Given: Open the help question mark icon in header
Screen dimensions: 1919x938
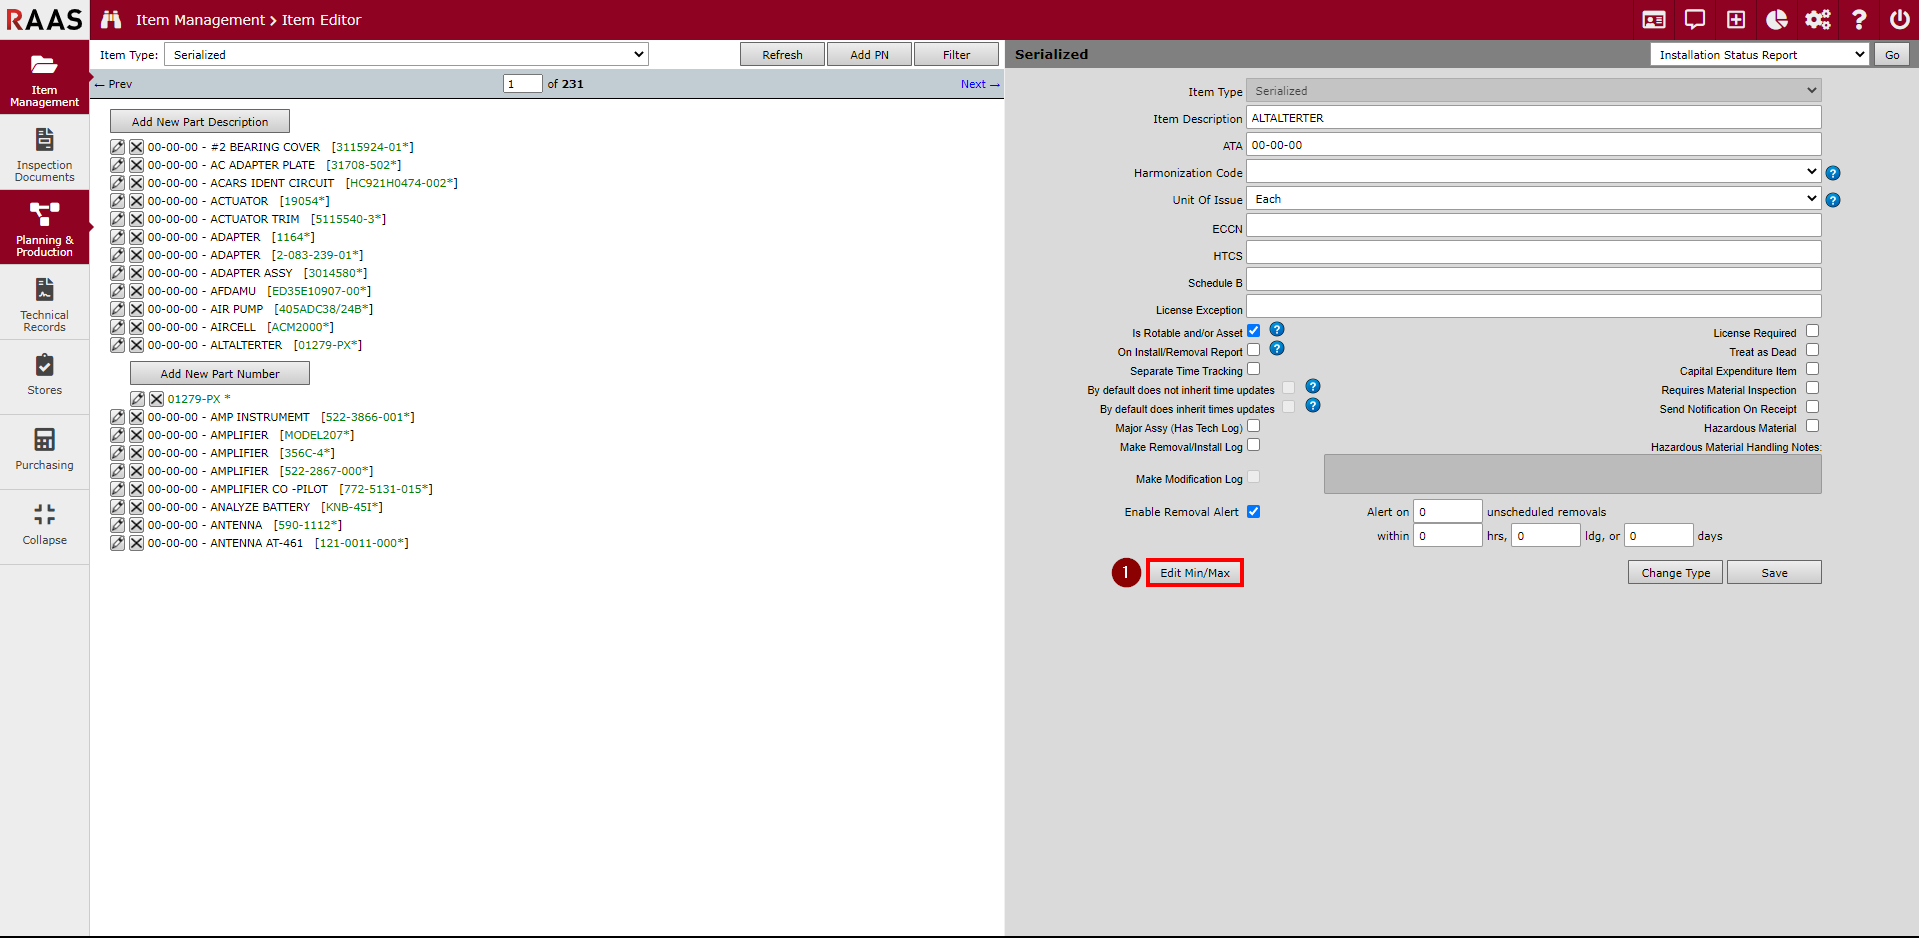Looking at the screenshot, I should coord(1859,20).
